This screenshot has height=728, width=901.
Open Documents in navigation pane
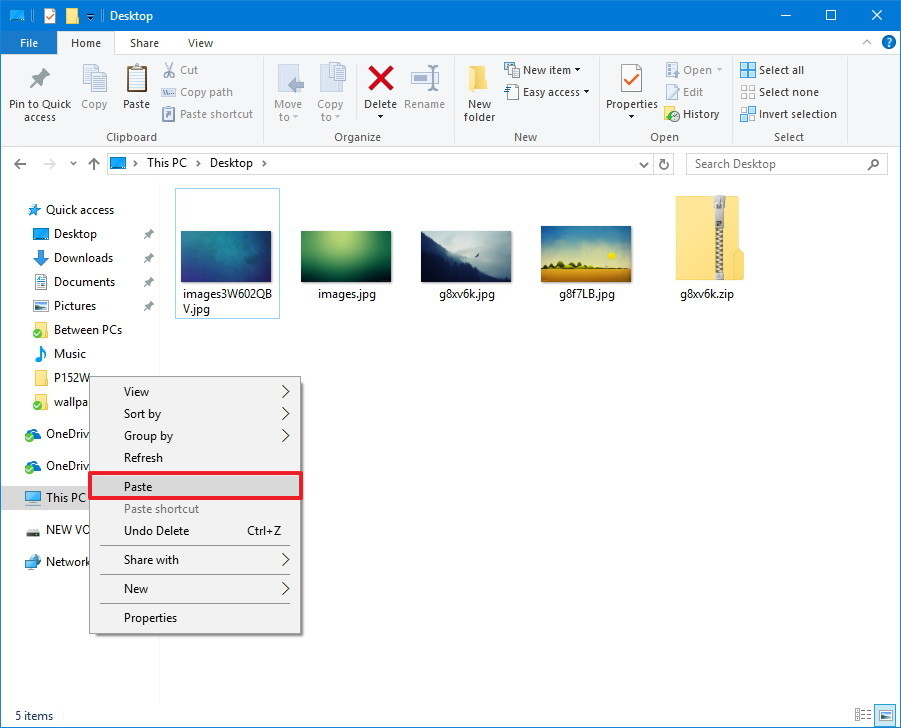pyautogui.click(x=74, y=282)
